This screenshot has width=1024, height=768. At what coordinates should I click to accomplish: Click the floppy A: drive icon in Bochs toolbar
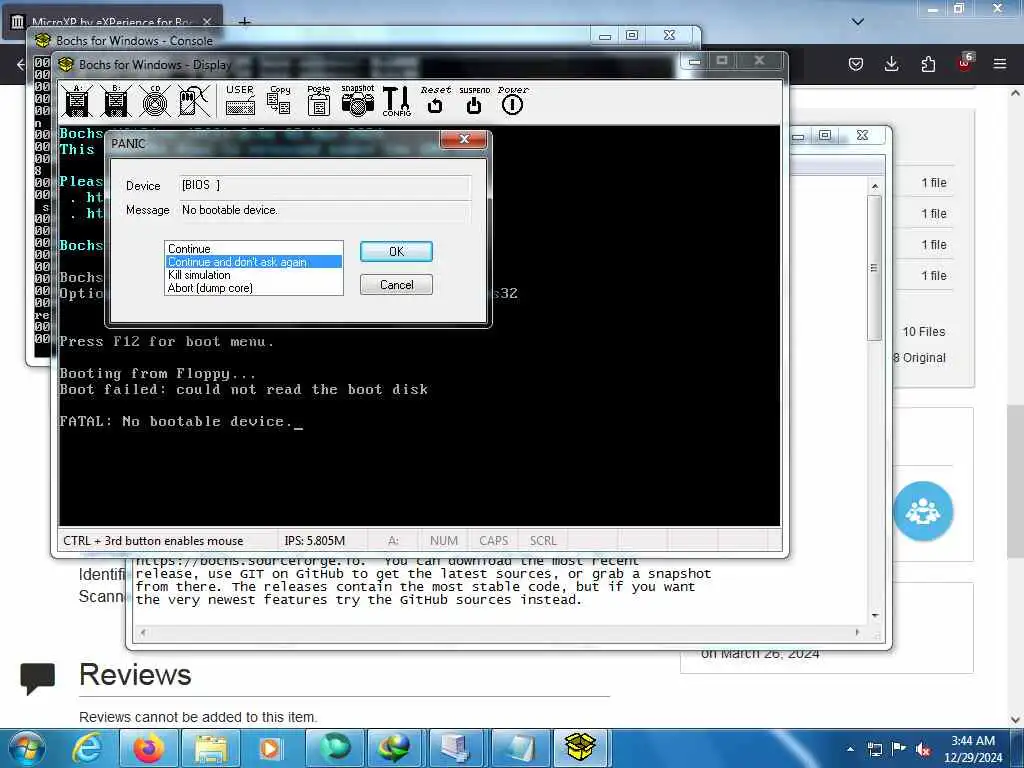click(x=77, y=101)
